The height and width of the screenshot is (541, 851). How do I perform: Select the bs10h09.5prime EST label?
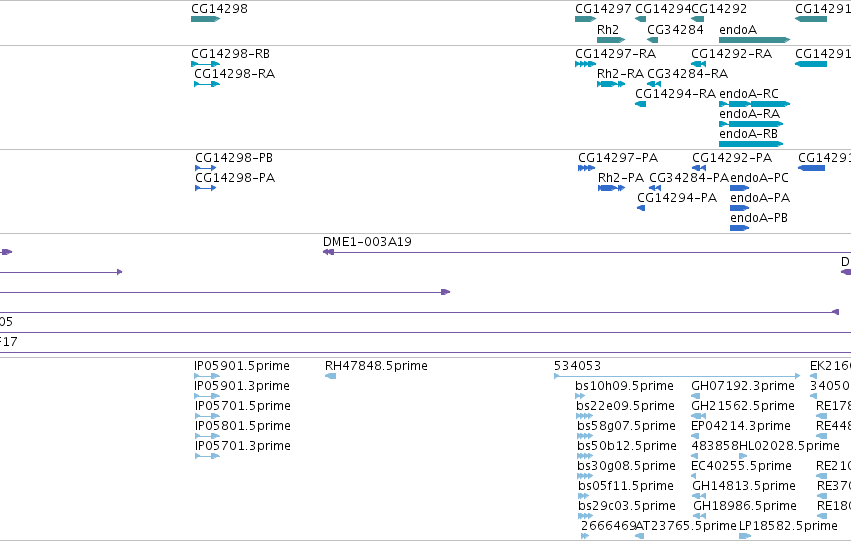[x=624, y=386]
